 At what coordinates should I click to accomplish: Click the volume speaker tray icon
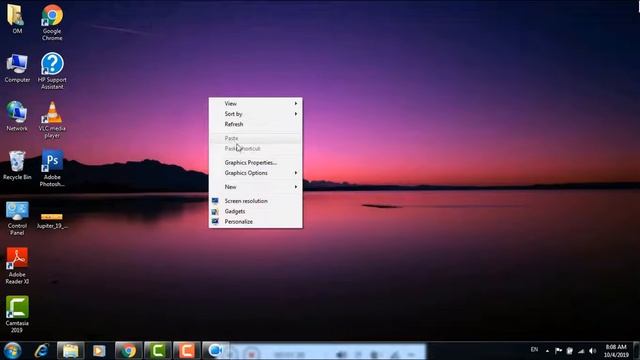[593, 351]
